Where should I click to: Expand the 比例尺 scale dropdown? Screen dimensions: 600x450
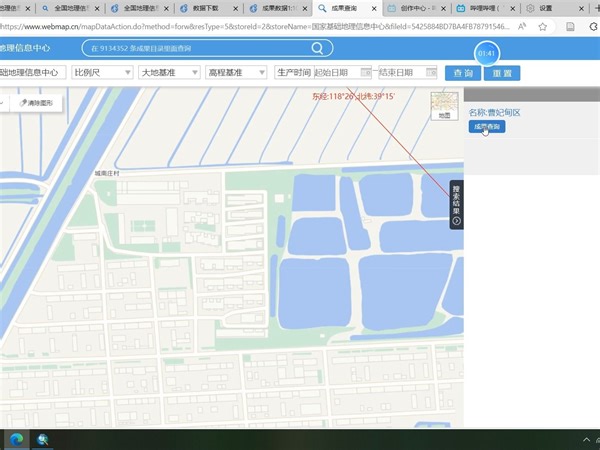click(x=102, y=72)
